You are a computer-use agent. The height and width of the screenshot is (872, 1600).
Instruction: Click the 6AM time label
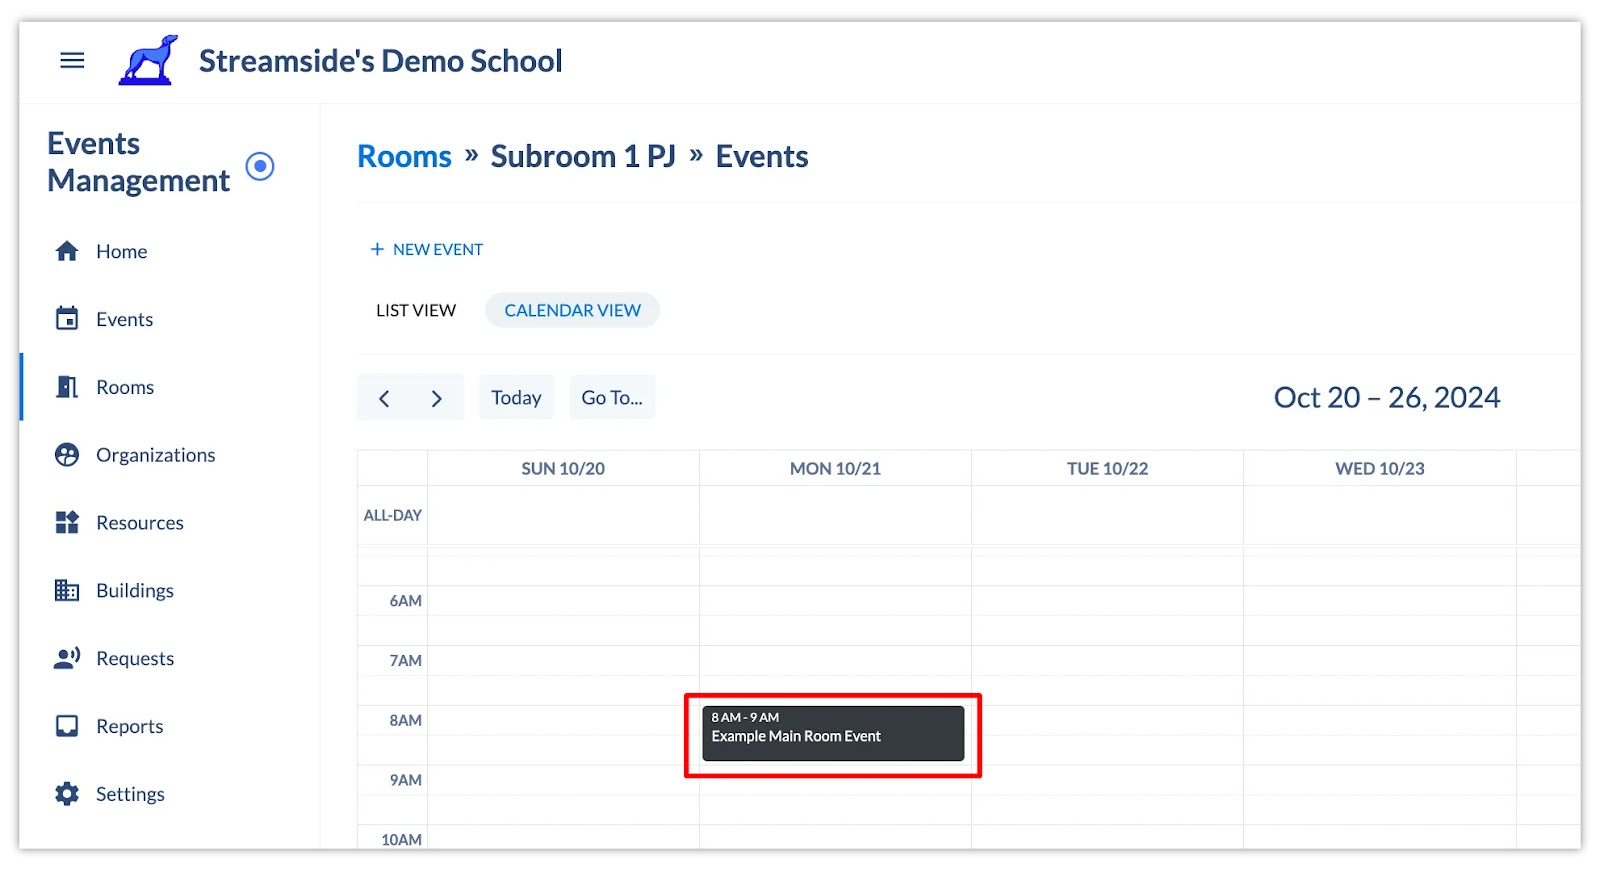pos(405,601)
